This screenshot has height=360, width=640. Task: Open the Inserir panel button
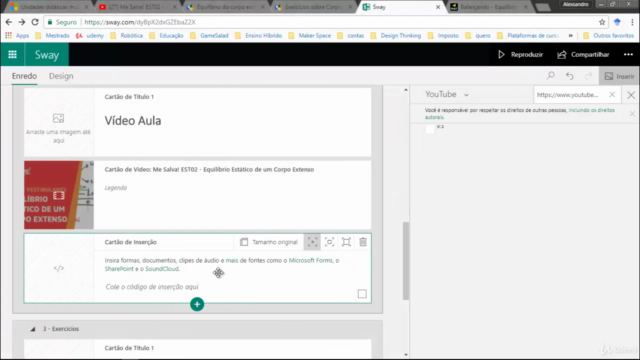tap(619, 76)
